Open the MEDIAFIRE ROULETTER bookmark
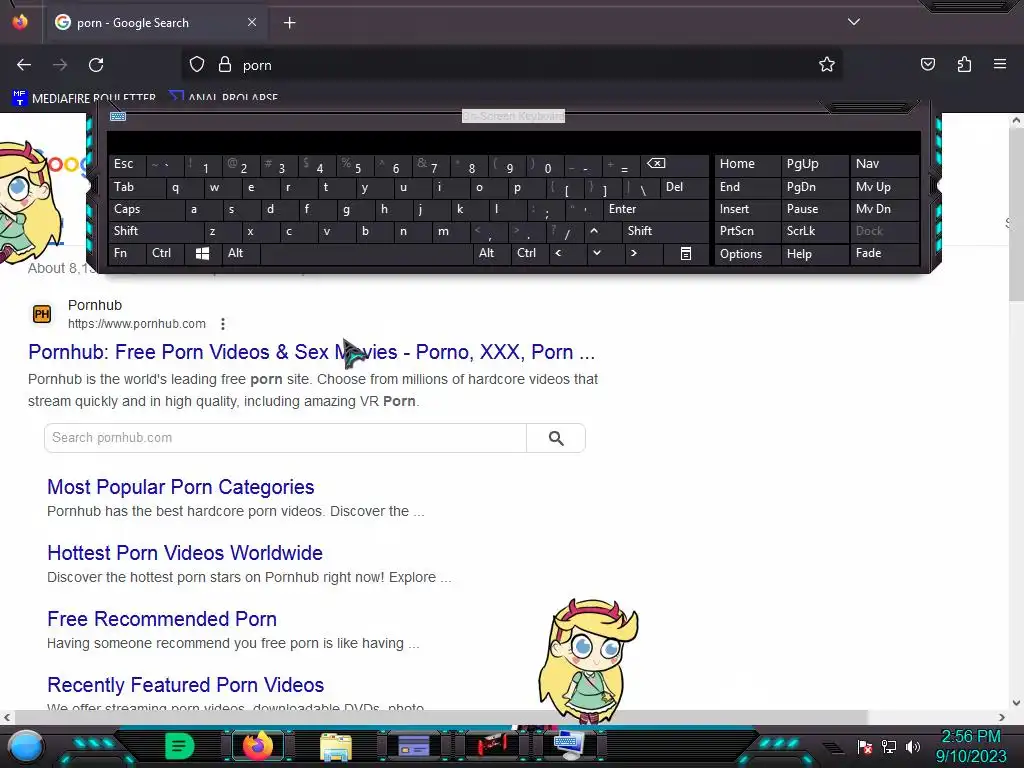 click(x=84, y=98)
